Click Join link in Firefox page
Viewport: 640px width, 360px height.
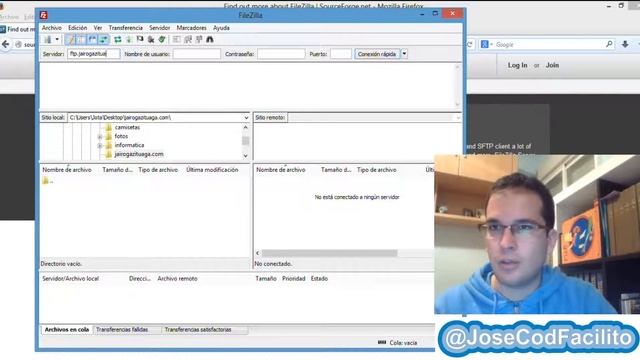552,65
